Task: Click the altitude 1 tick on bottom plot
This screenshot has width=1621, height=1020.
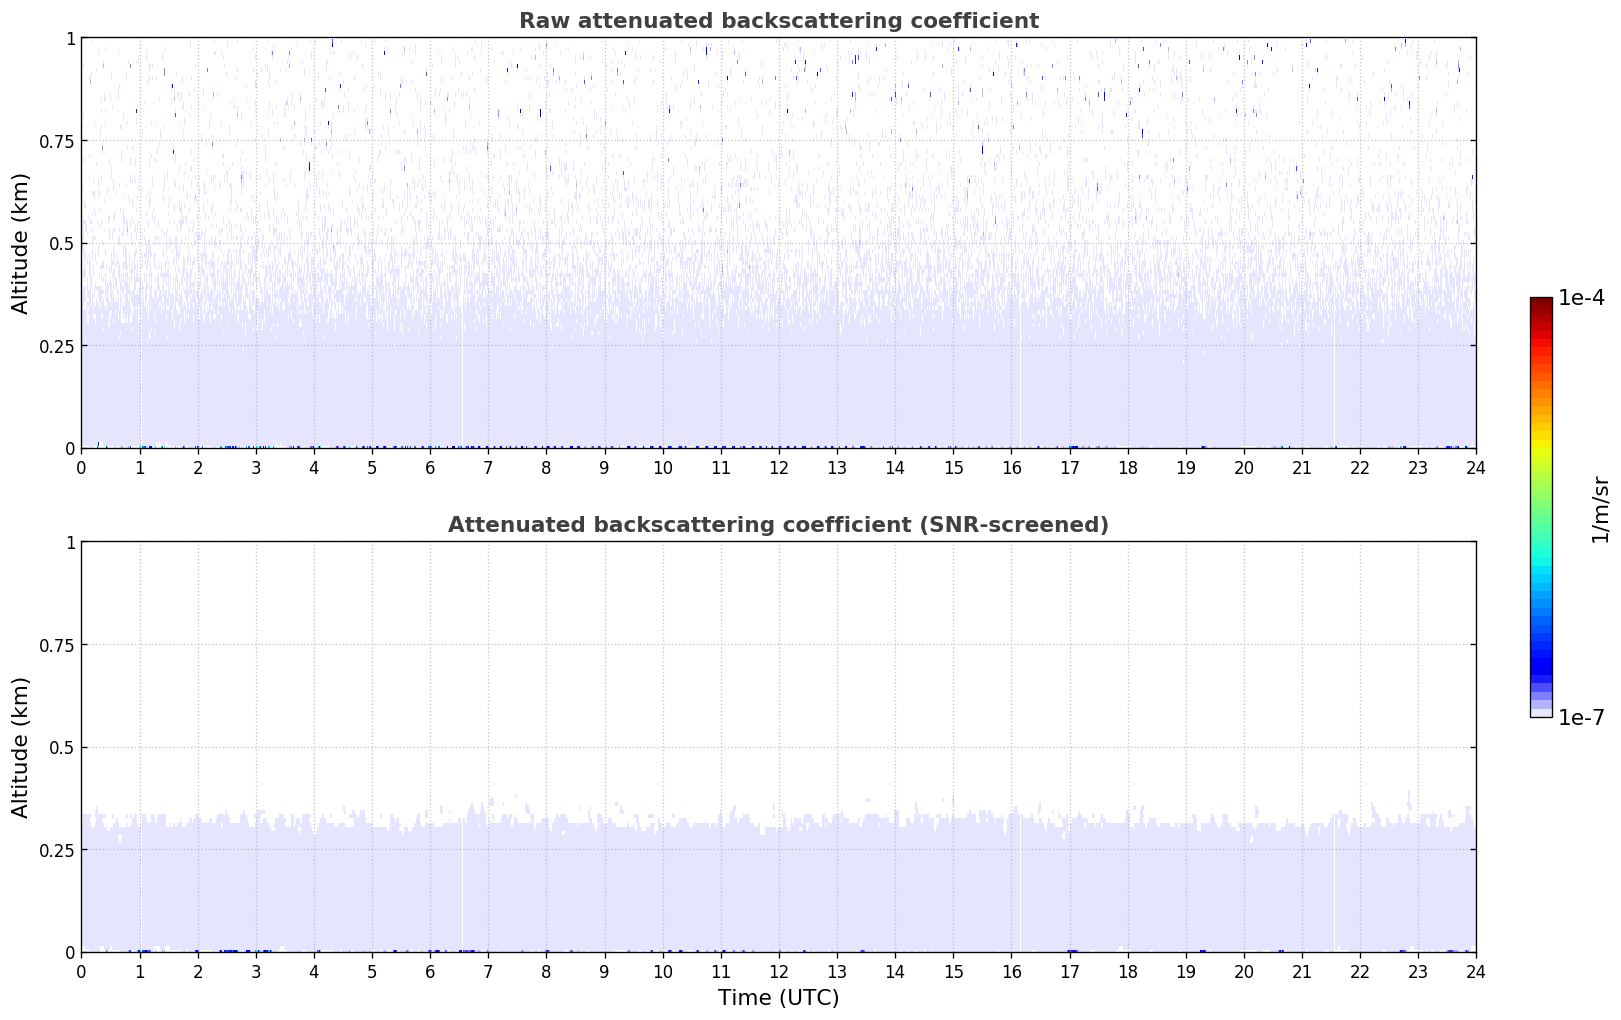Action: (70, 542)
